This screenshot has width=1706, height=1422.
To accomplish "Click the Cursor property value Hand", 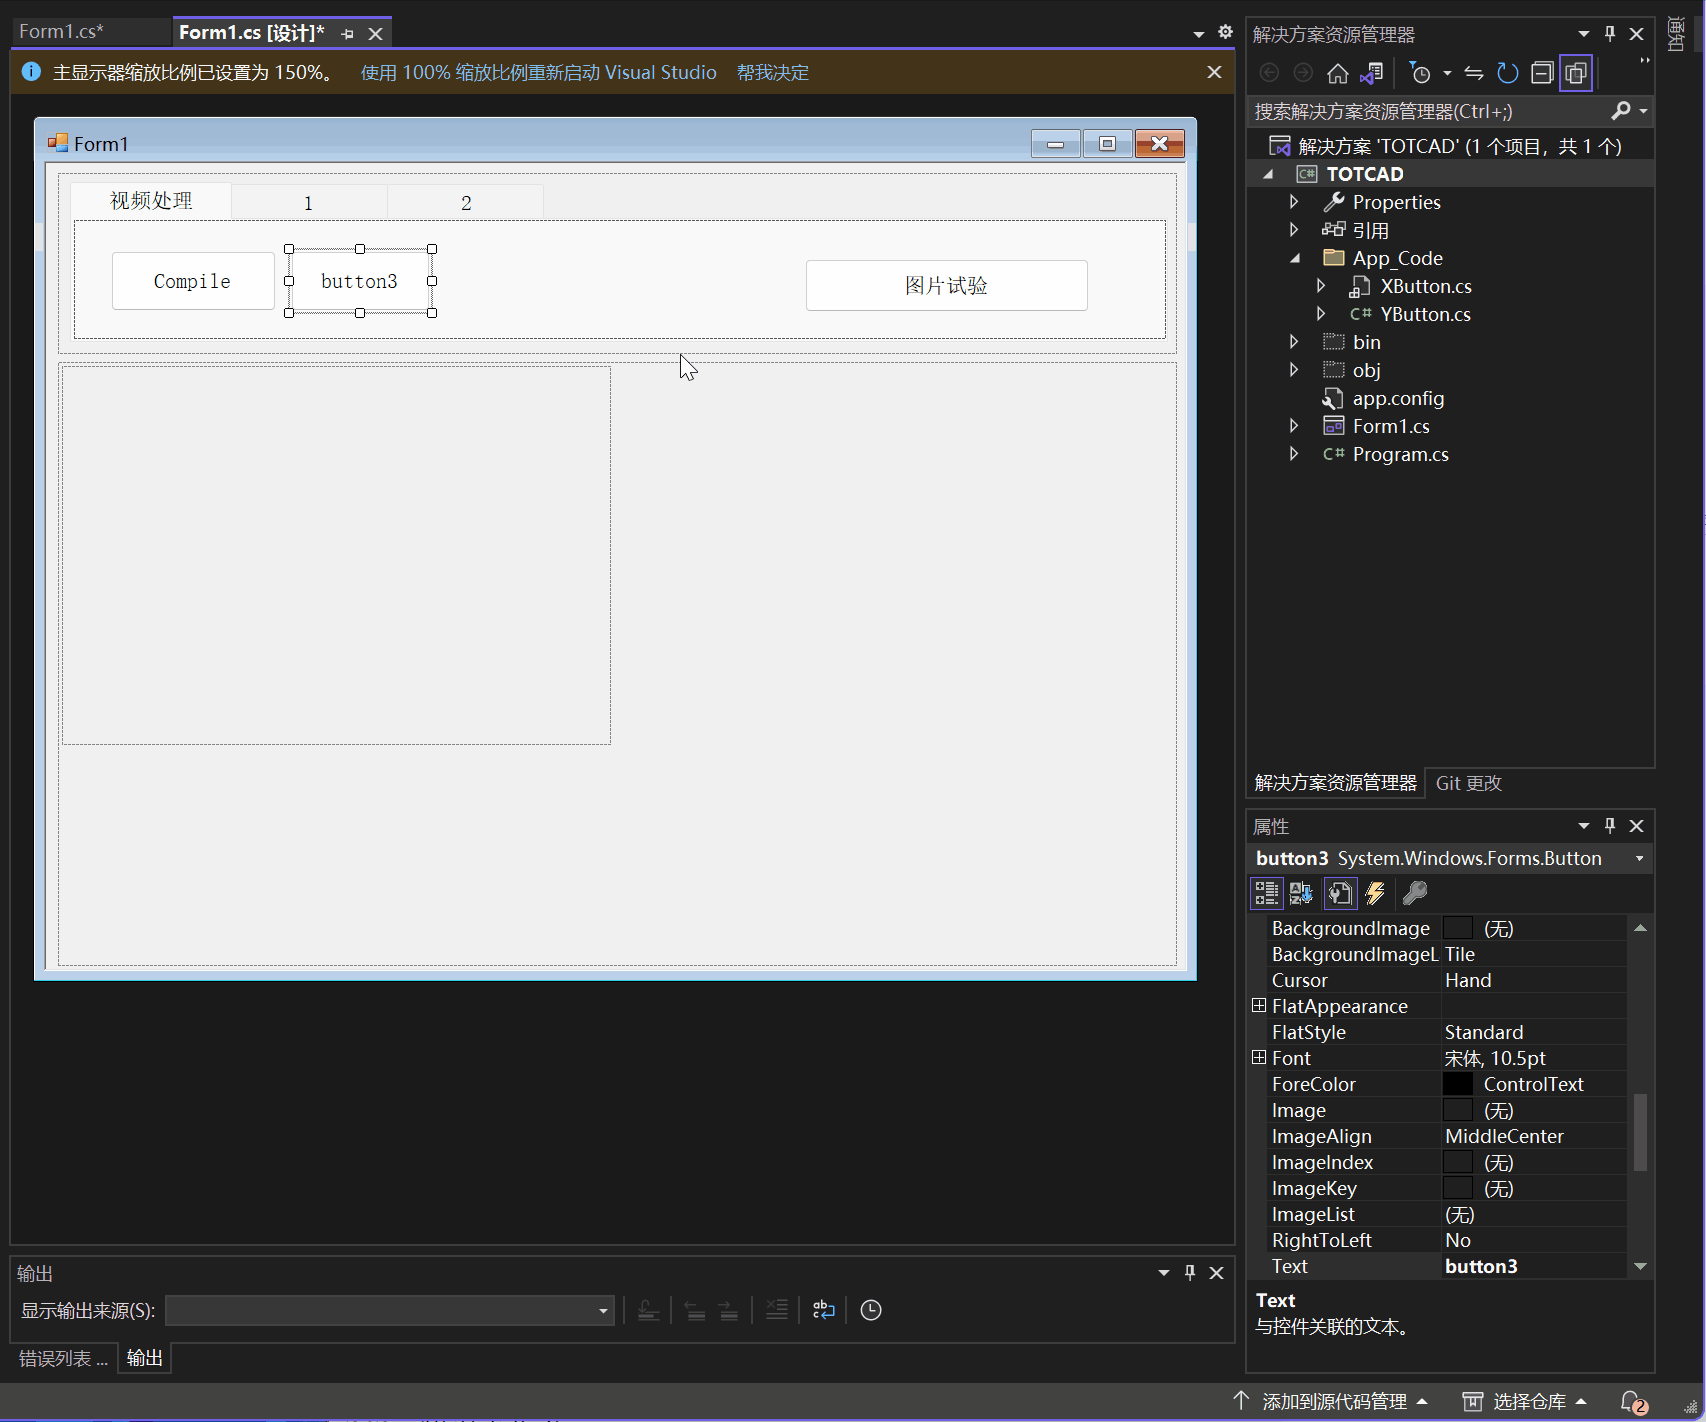I will [x=1534, y=980].
